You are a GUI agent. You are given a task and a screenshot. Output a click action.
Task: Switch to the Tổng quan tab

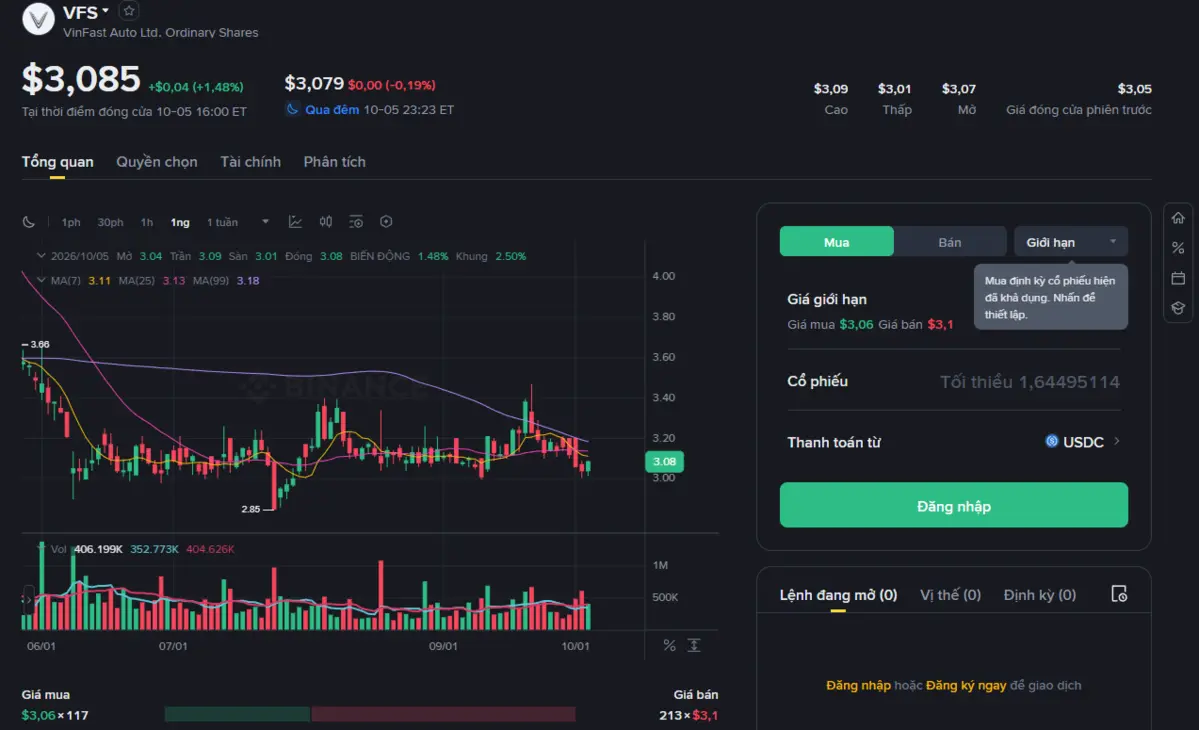click(57, 162)
